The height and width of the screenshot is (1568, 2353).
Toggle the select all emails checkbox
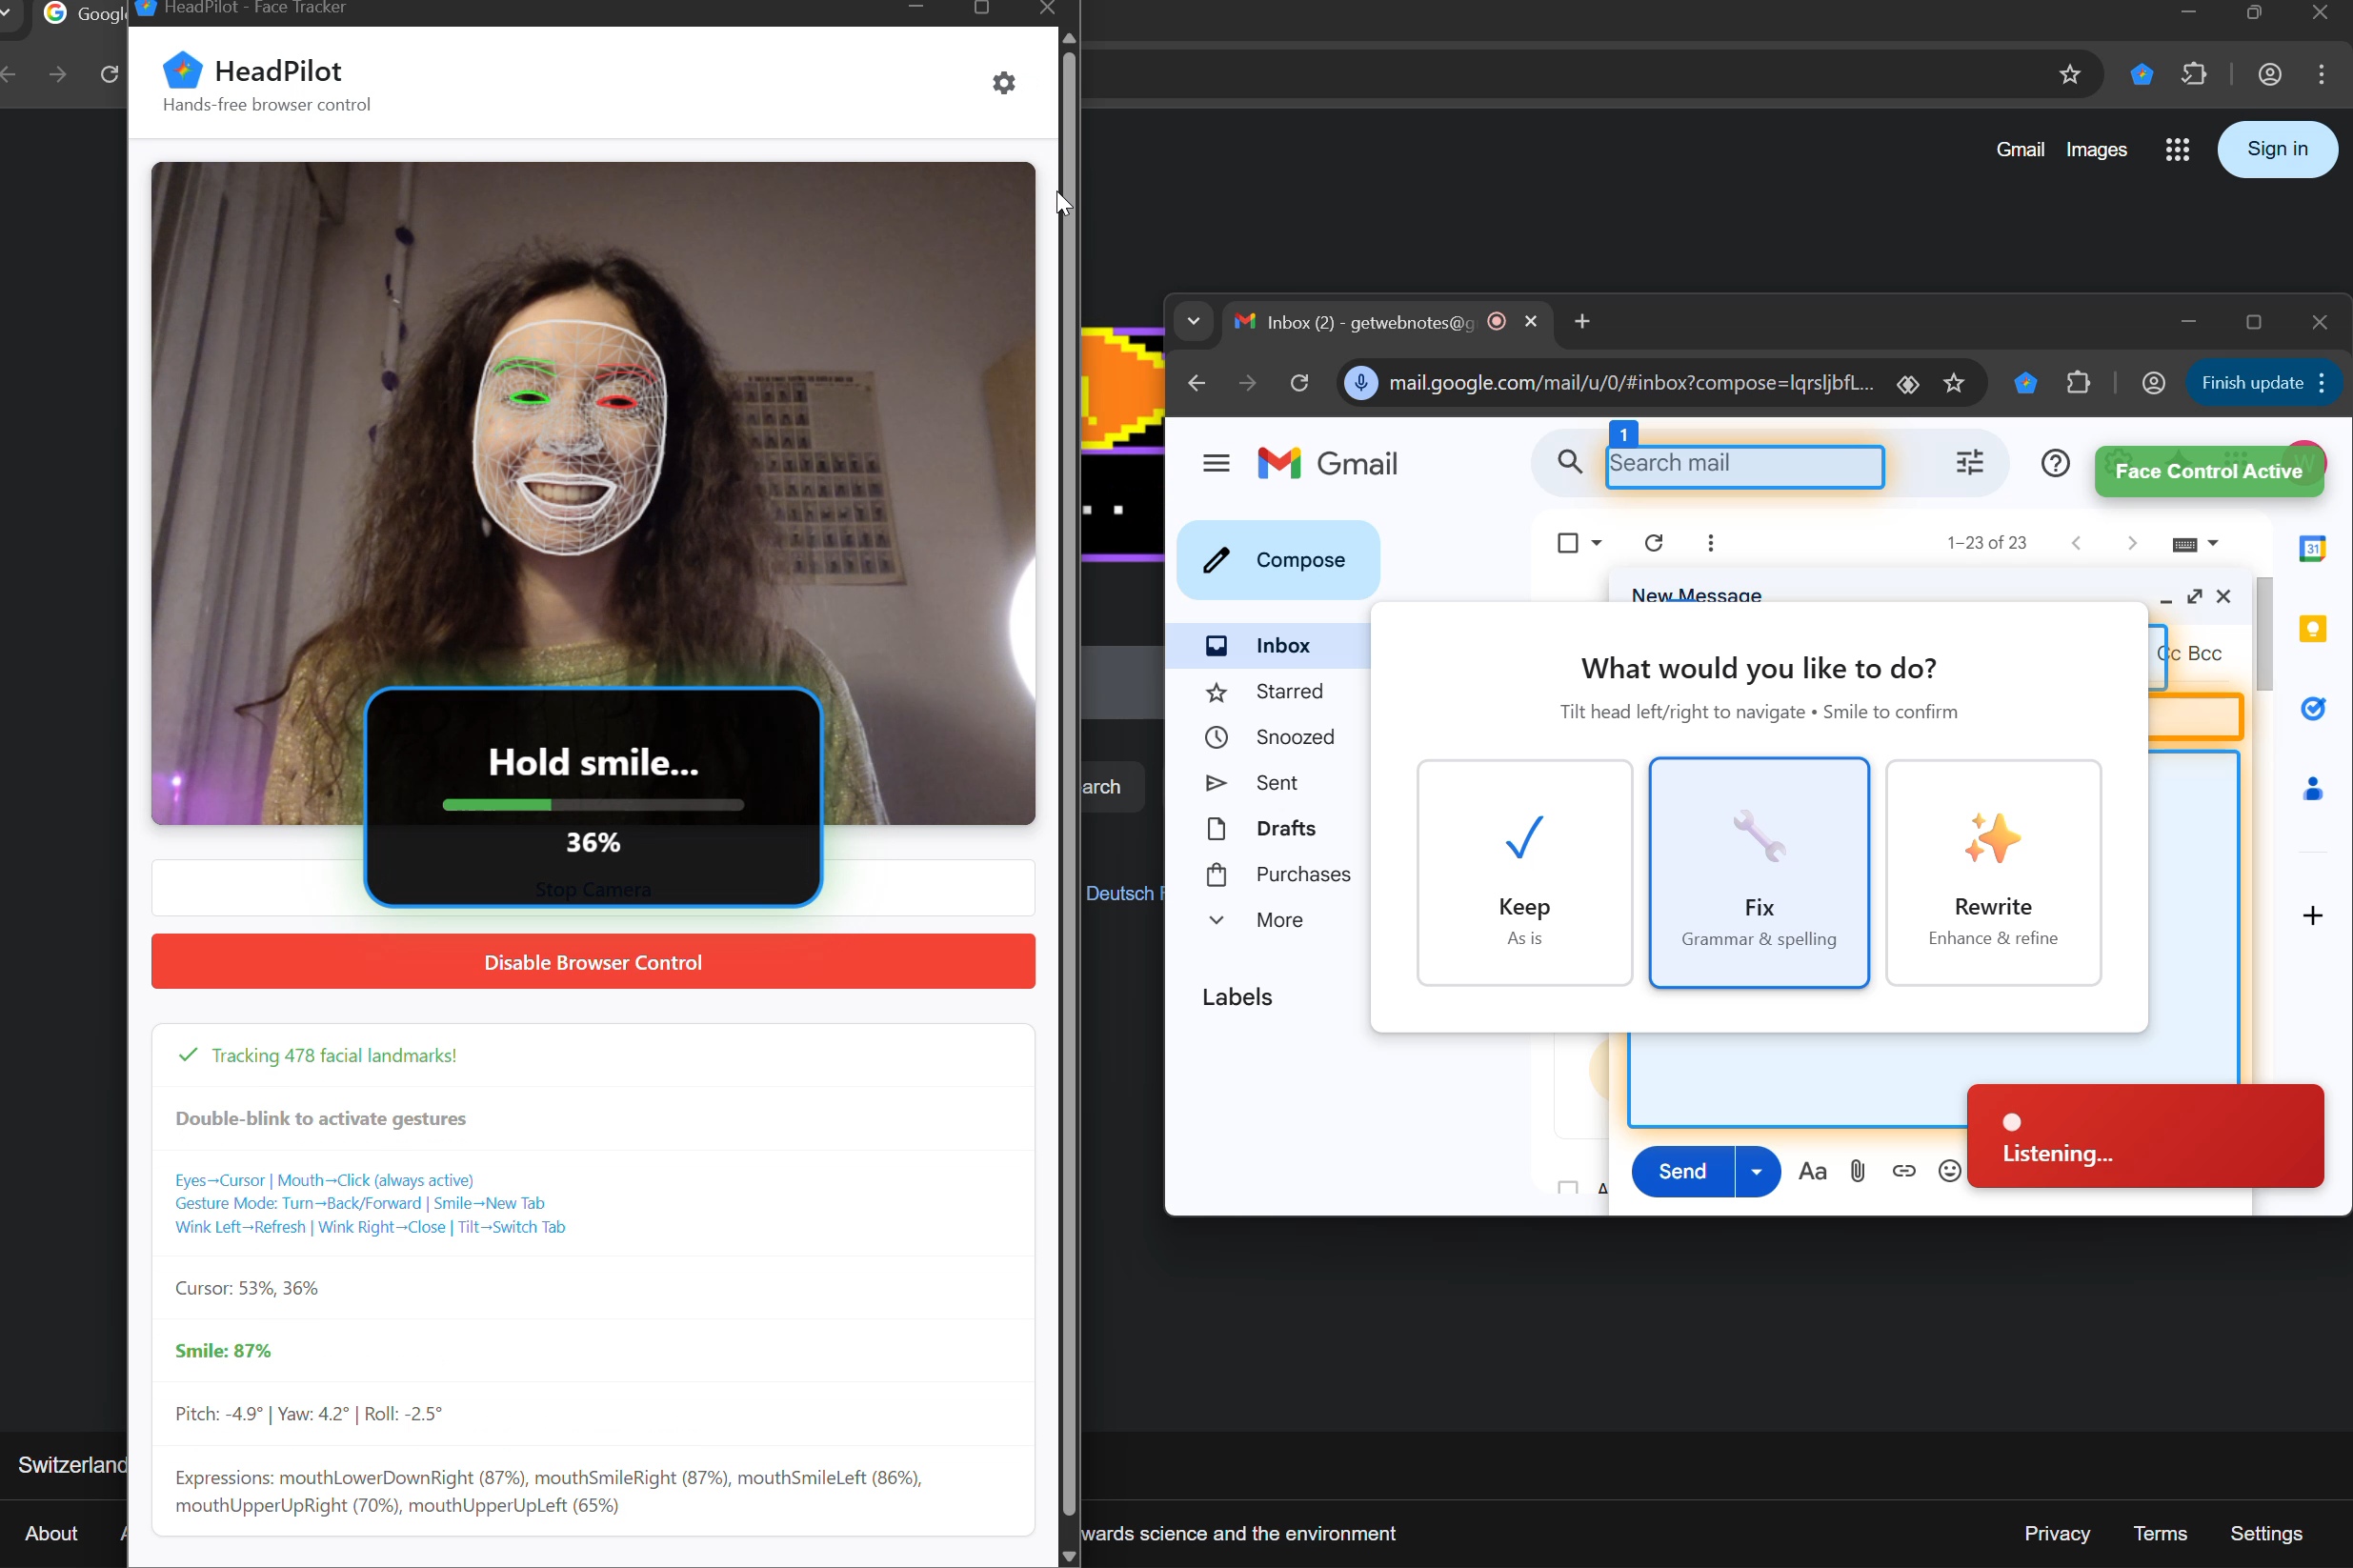[x=1567, y=543]
